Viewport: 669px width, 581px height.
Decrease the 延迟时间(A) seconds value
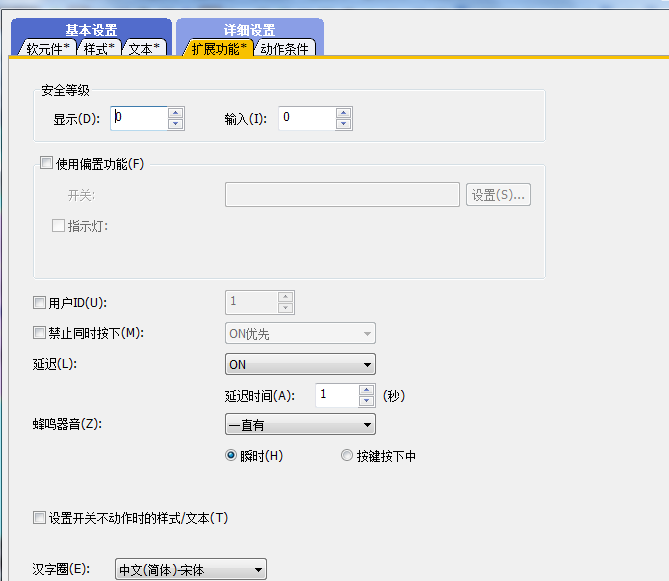[x=368, y=401]
